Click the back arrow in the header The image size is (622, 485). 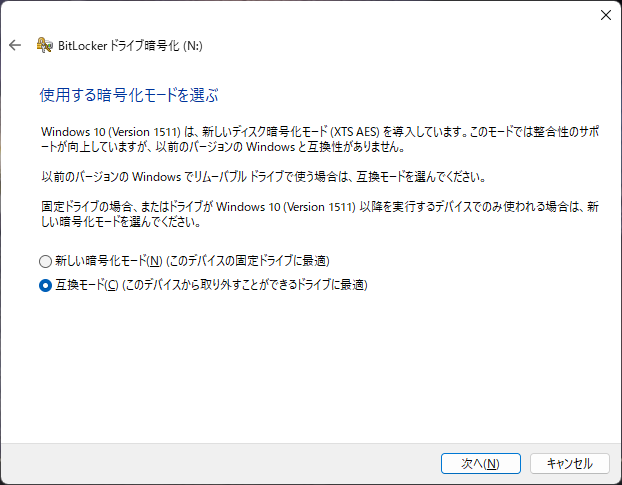tap(15, 45)
